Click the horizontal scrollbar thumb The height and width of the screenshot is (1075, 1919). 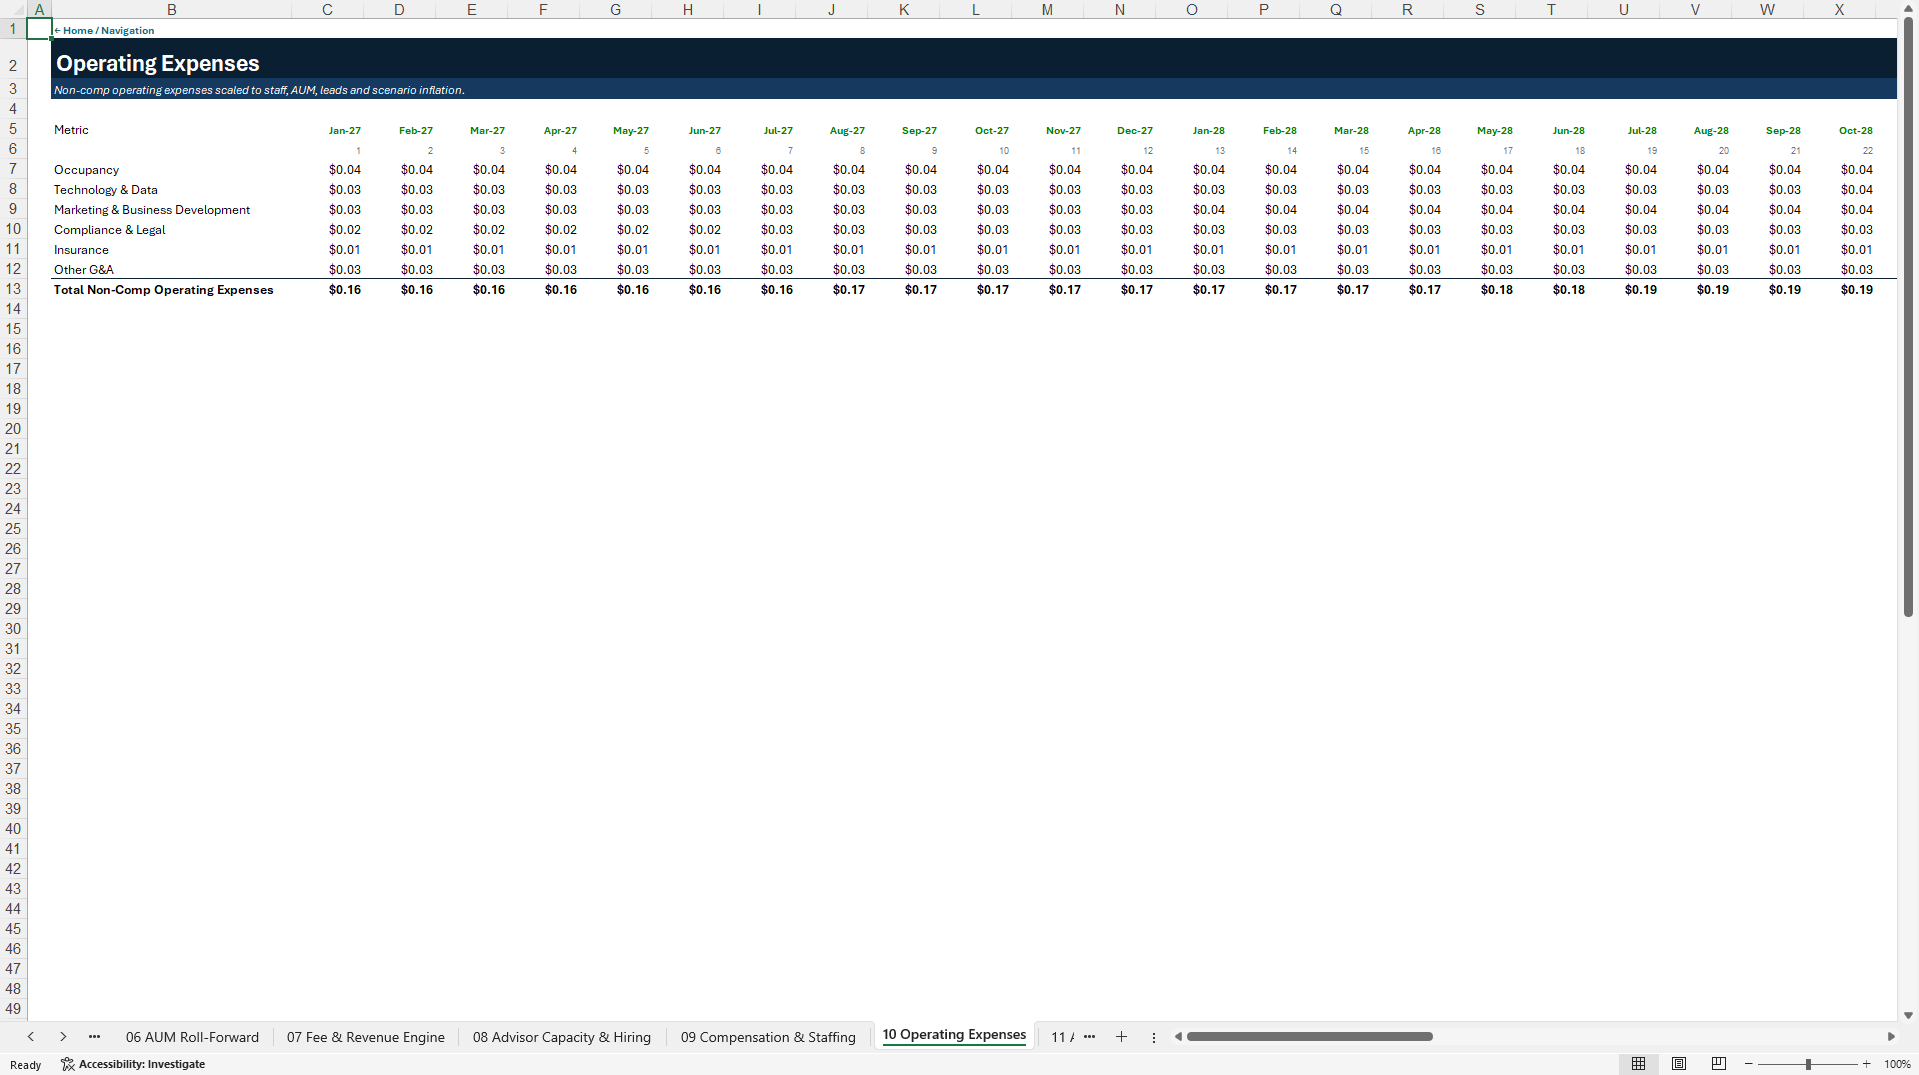[1309, 1037]
